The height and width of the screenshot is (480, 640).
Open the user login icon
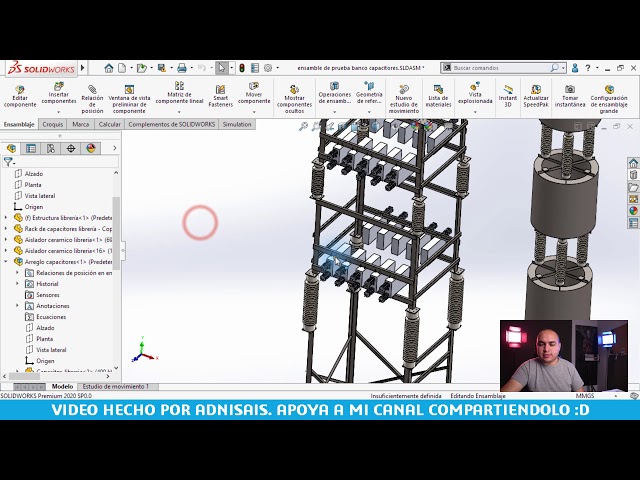coord(575,68)
